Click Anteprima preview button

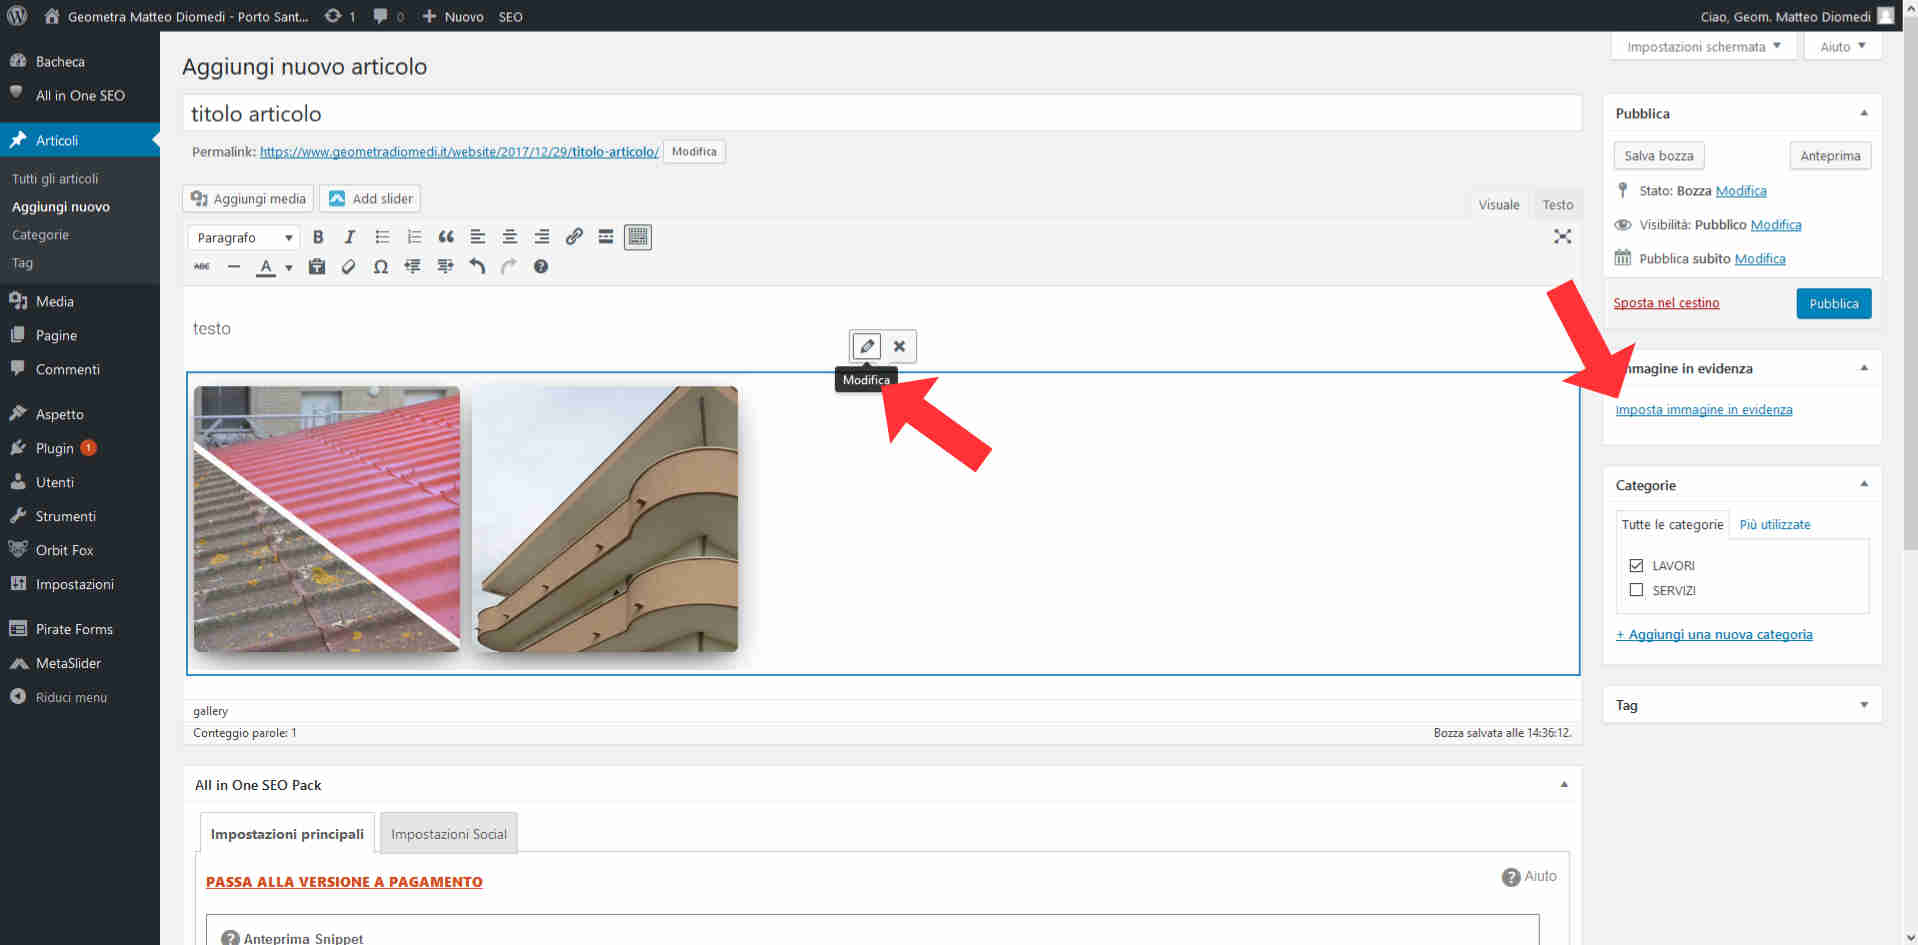click(x=1829, y=156)
